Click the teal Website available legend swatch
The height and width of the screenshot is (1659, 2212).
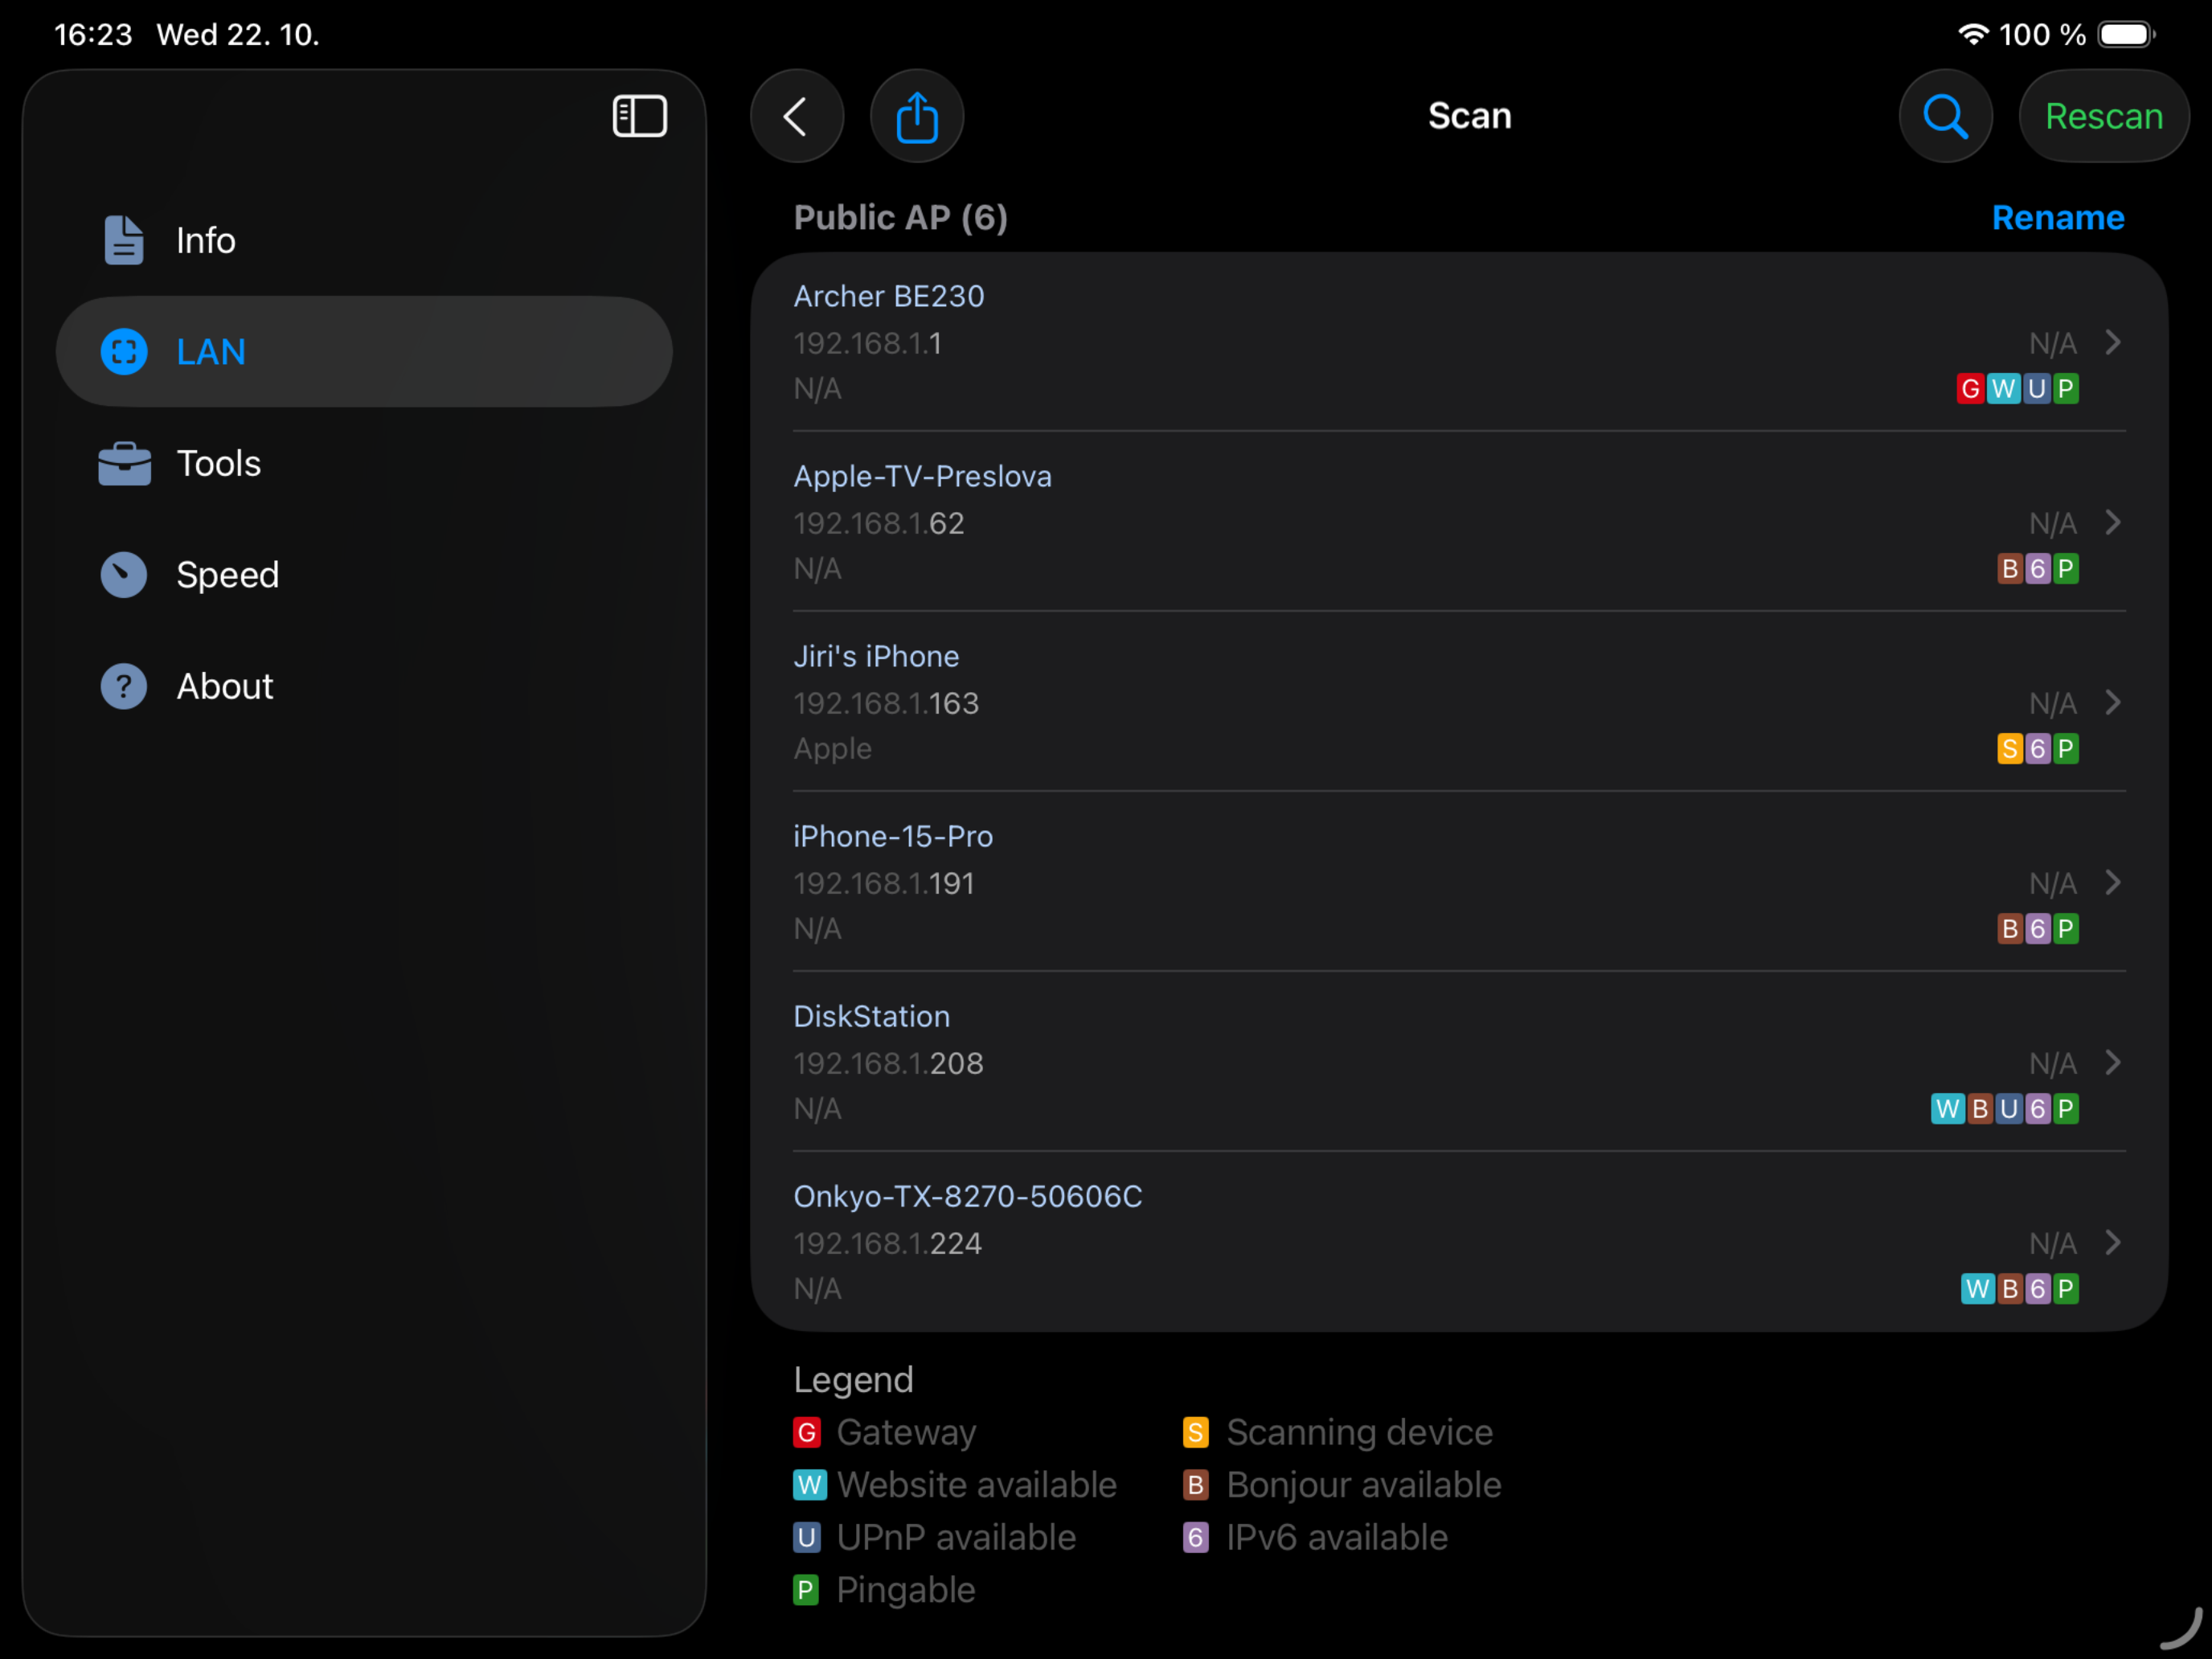(809, 1485)
